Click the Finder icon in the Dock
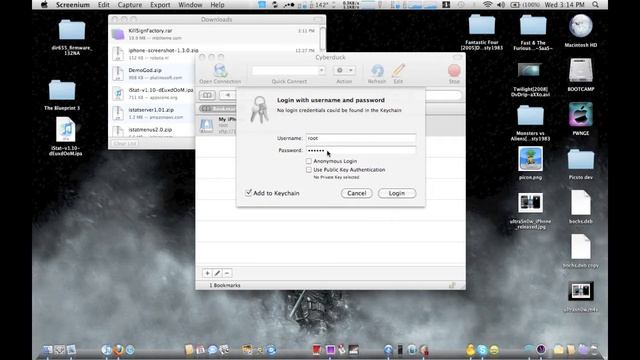640x360 pixels. tap(47, 350)
